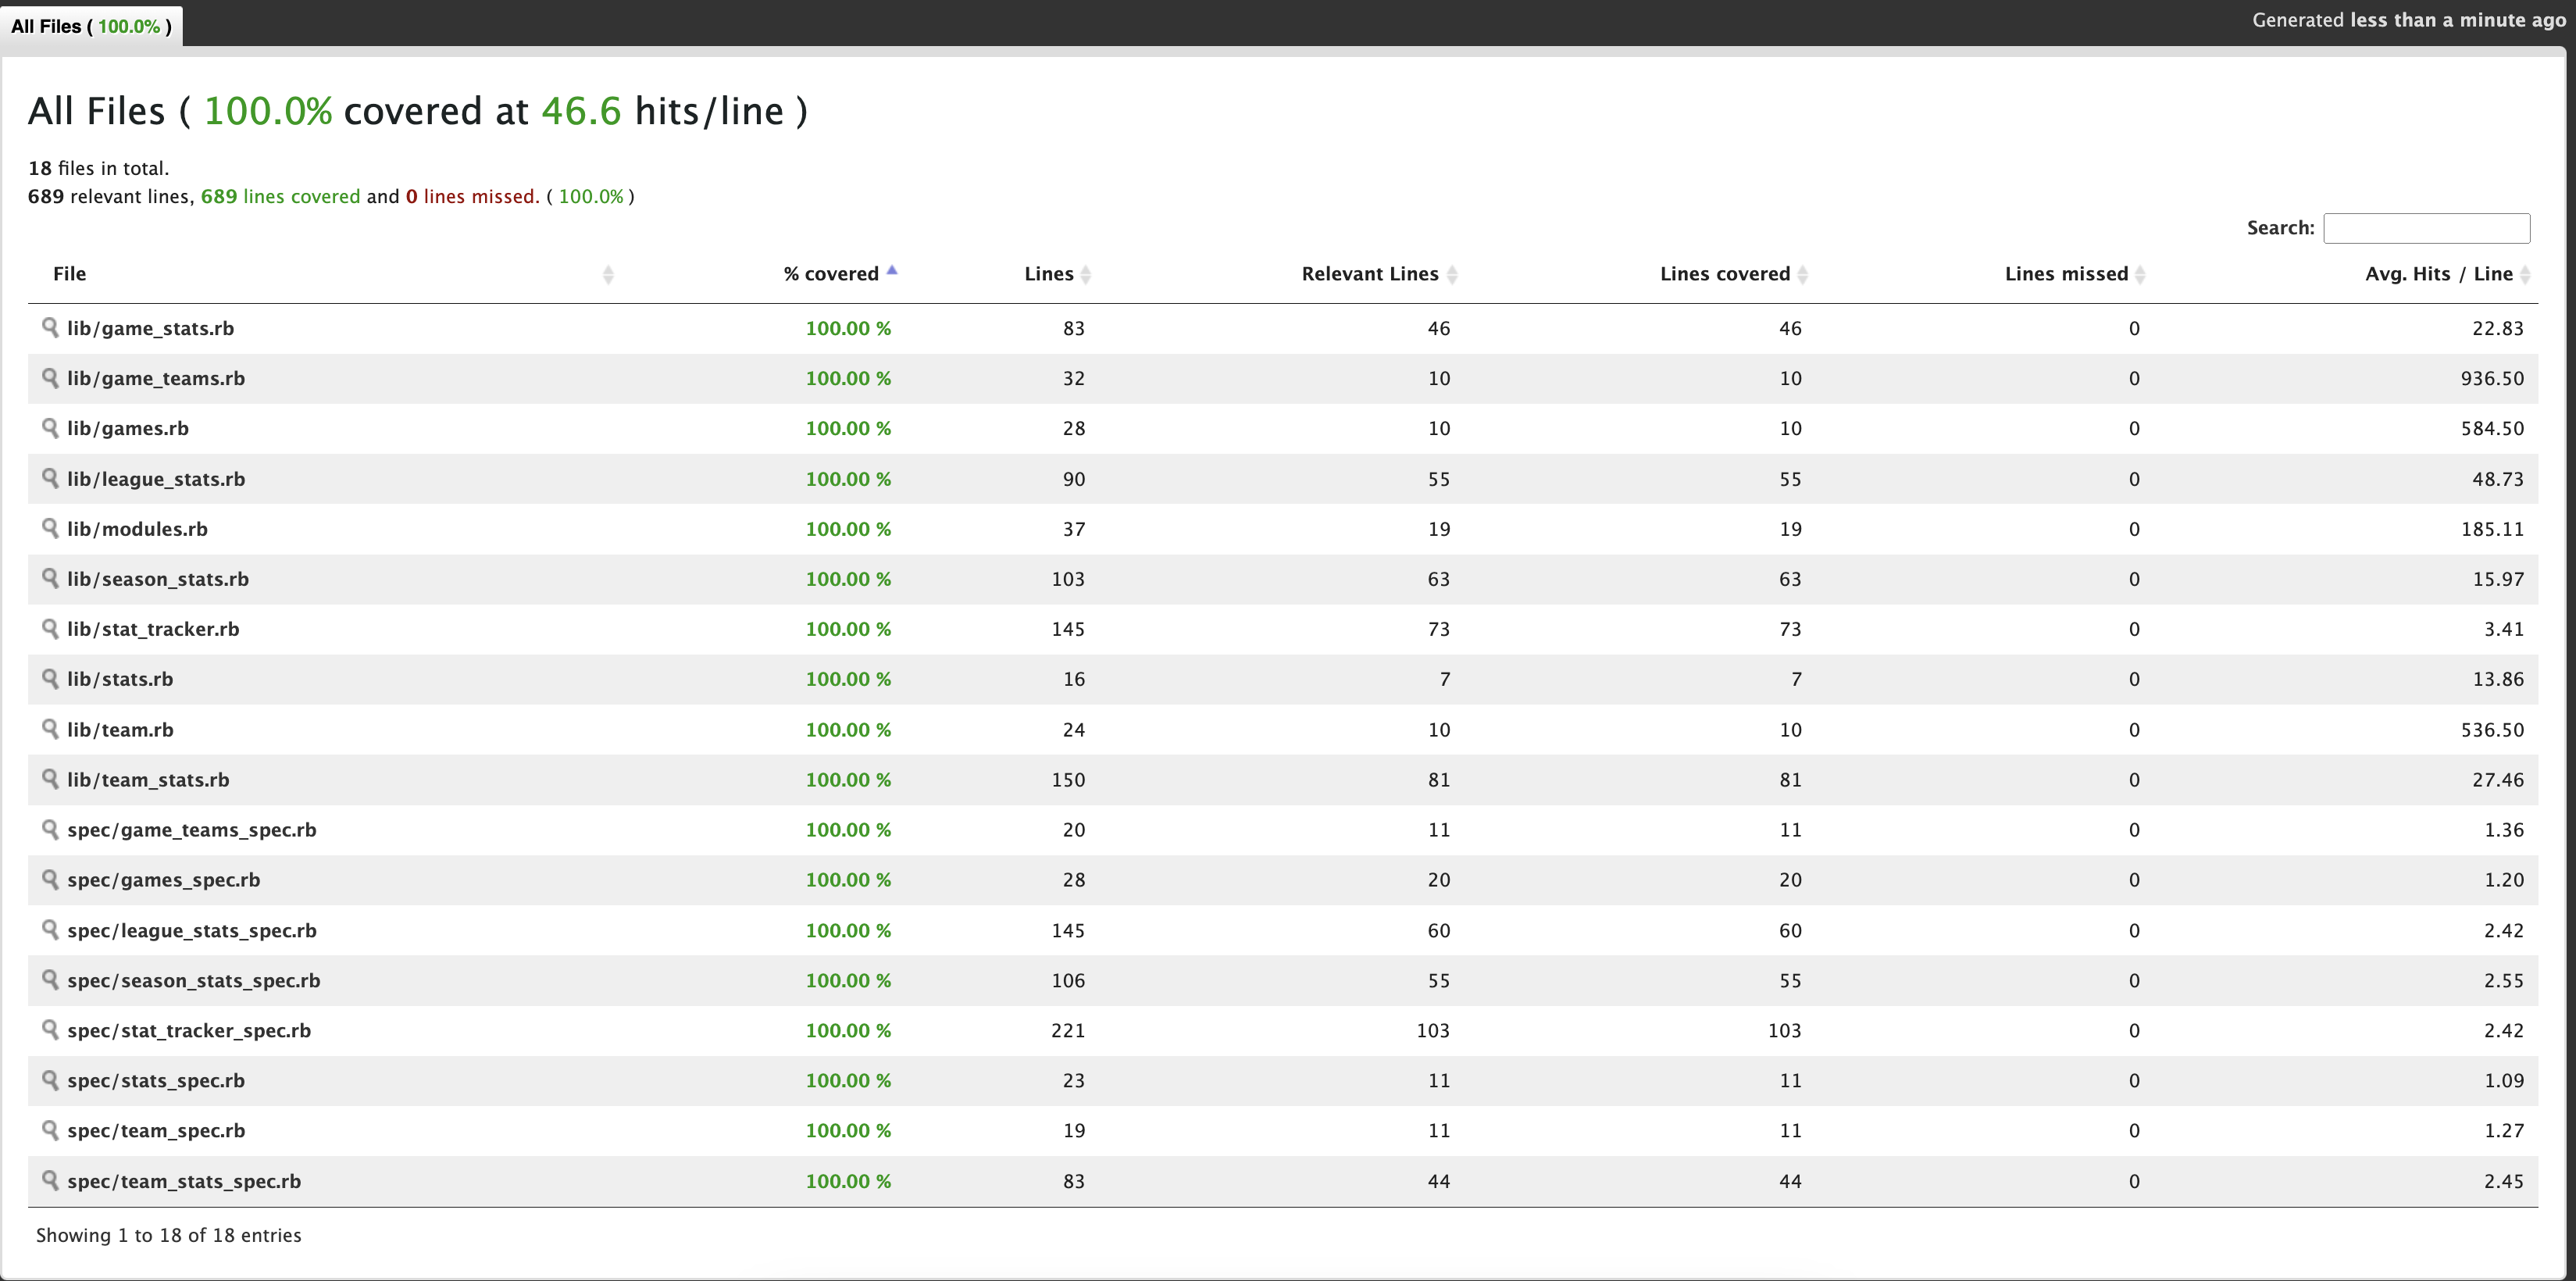The image size is (2576, 1281).
Task: Click magnifier icon beside spec/season_stats_spec.rb
Action: tap(50, 980)
